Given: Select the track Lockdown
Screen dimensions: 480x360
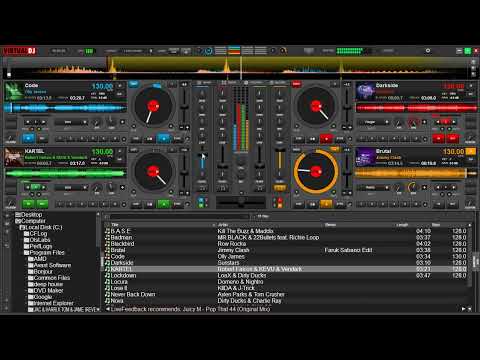Looking at the screenshot, I should (x=286, y=276).
